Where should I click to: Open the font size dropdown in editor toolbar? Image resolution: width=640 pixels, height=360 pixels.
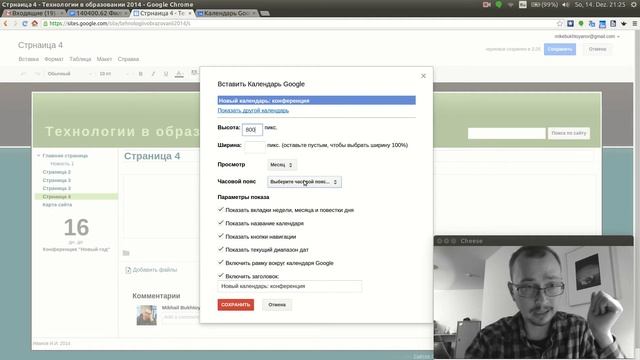[x=113, y=74]
